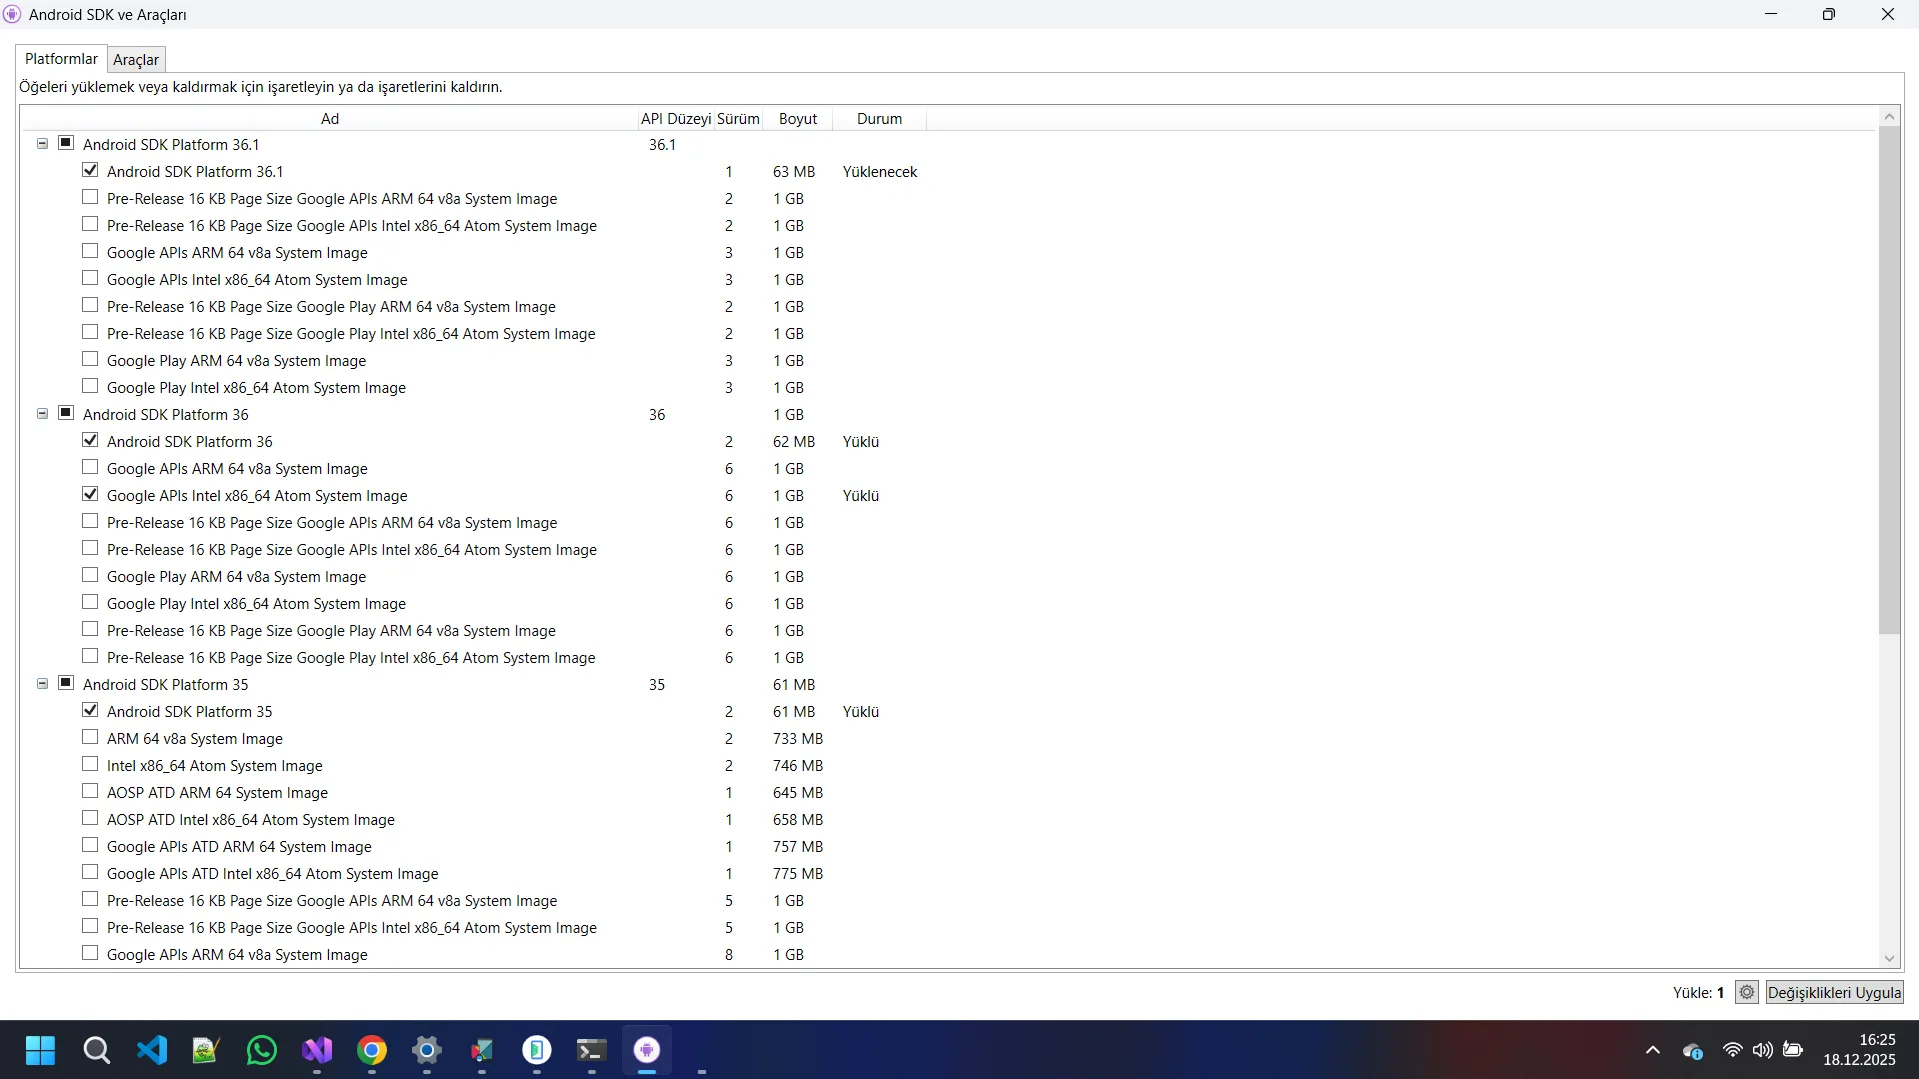
Task: Open taskbar Search
Action: coord(96,1050)
